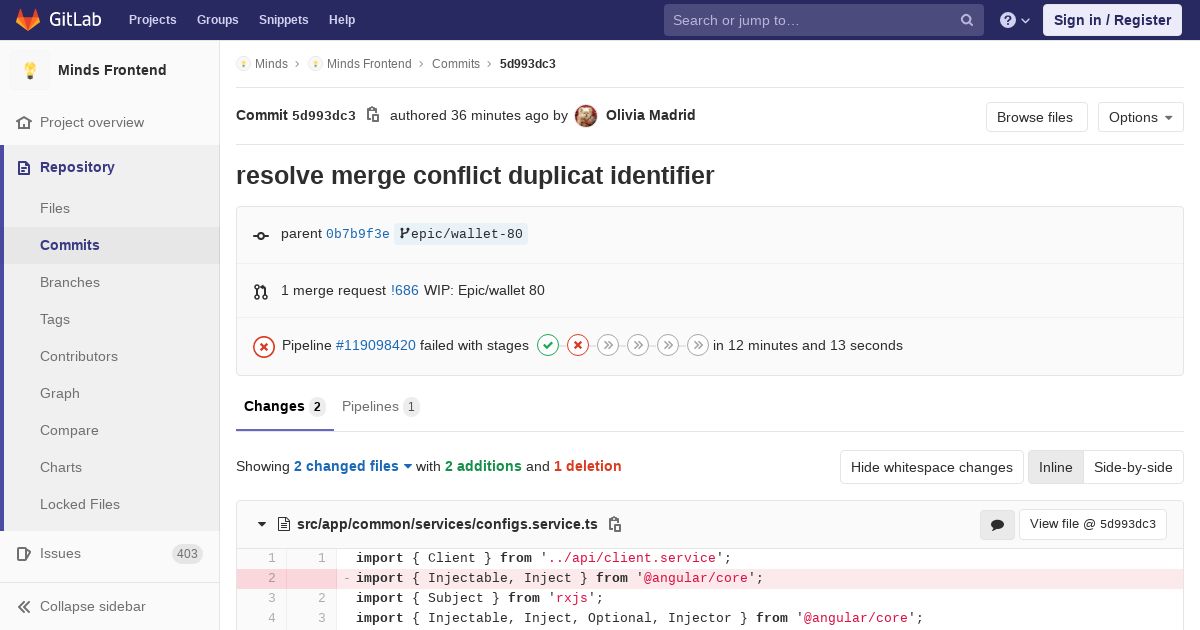Click the Repository sidebar icon
Screen dimensions: 1200x630
24,167
